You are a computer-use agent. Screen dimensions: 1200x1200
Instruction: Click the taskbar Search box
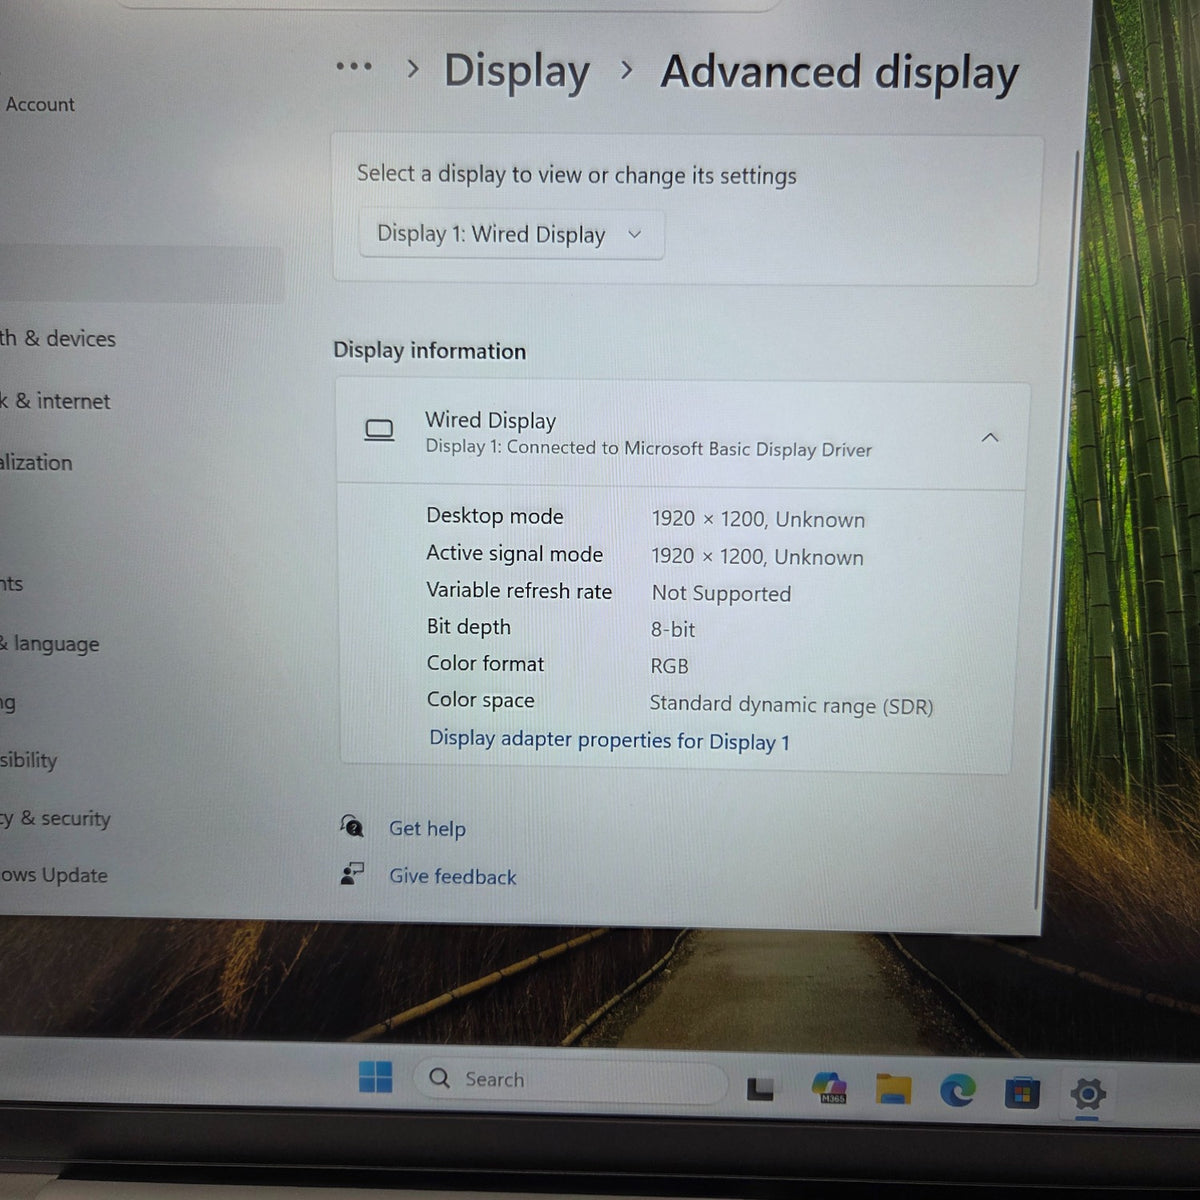(570, 1080)
